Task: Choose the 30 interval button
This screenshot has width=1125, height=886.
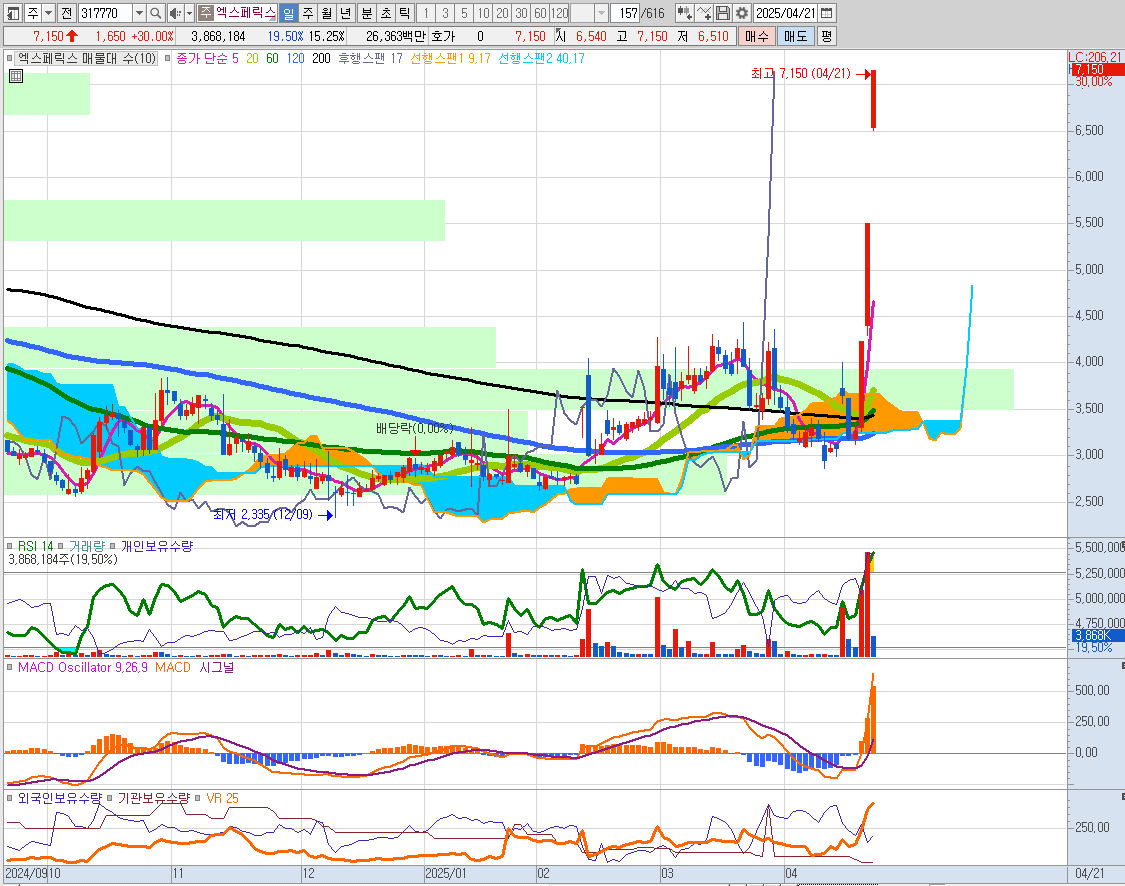Action: pyautogui.click(x=522, y=13)
